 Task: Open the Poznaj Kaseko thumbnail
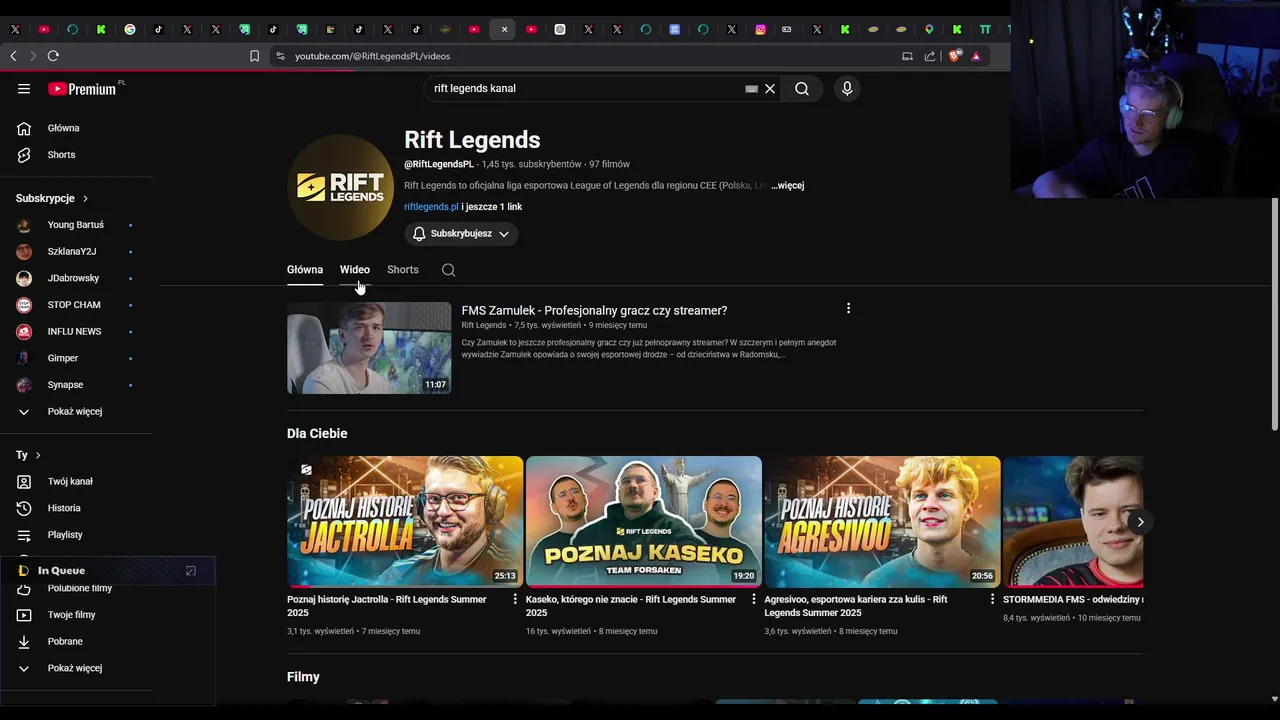coord(644,521)
